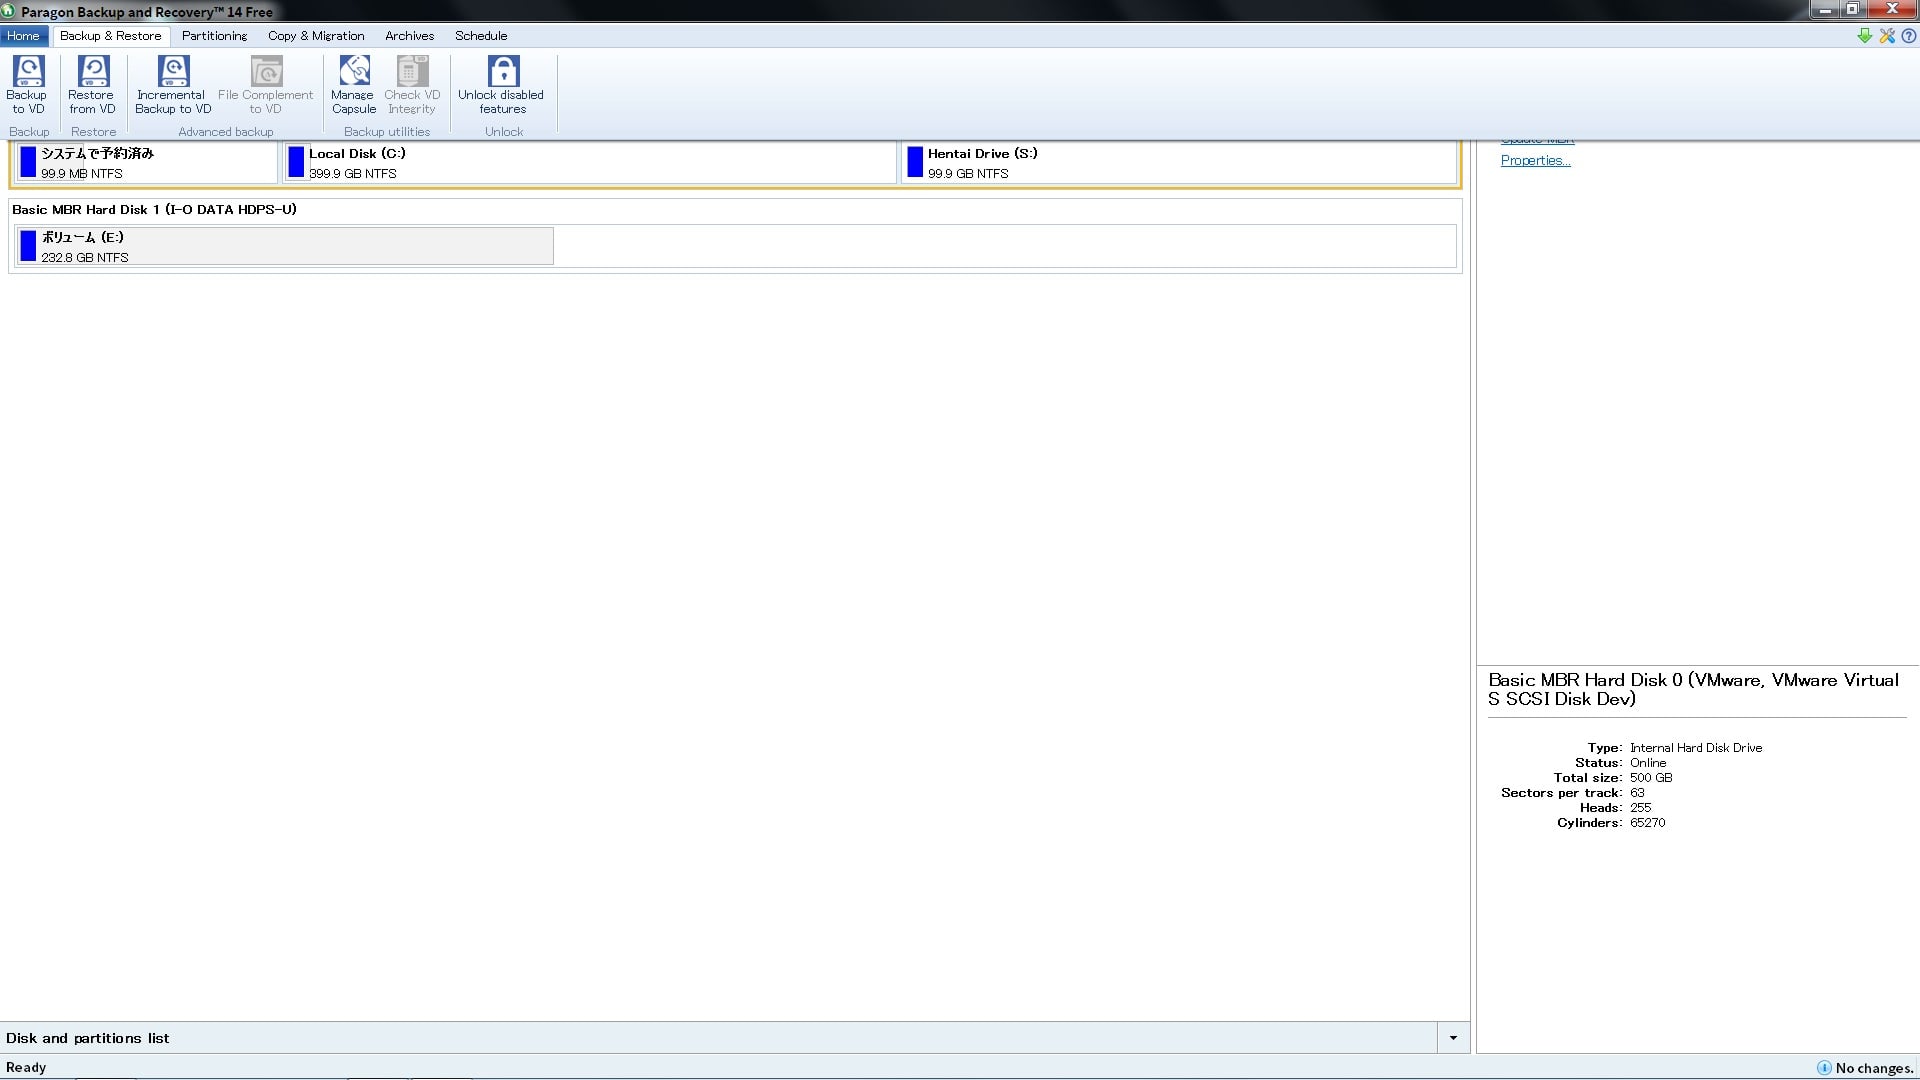
Task: Select the ボリューム (E:) volume
Action: [284, 246]
